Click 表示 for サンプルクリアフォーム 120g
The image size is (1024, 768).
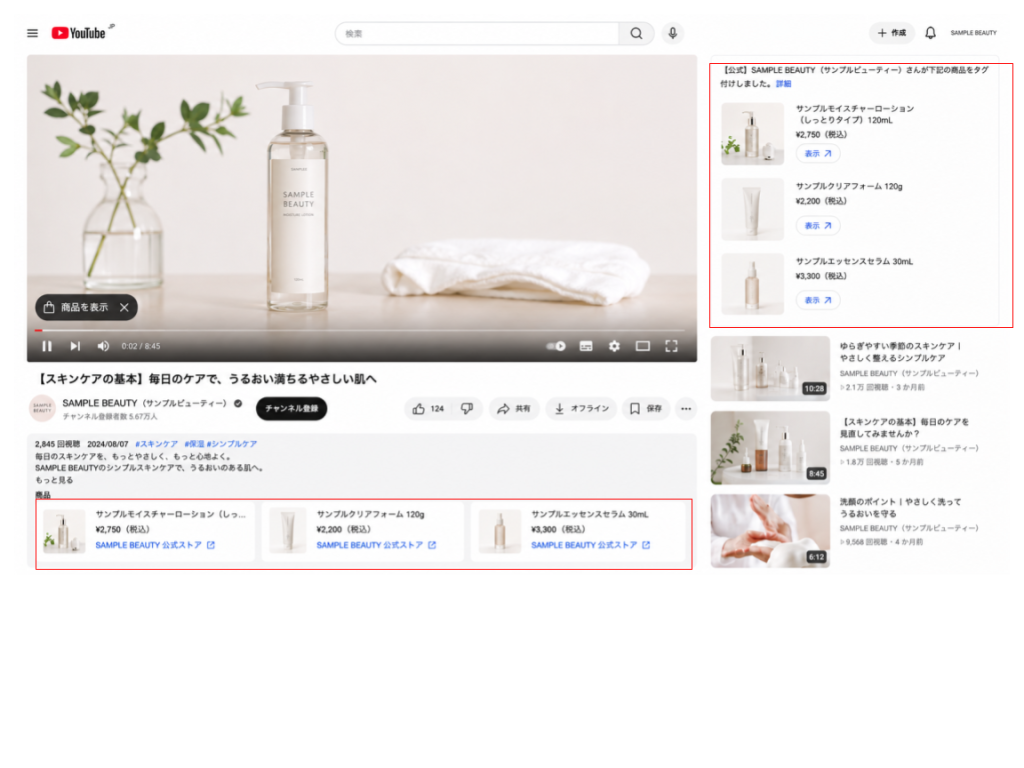coord(818,226)
